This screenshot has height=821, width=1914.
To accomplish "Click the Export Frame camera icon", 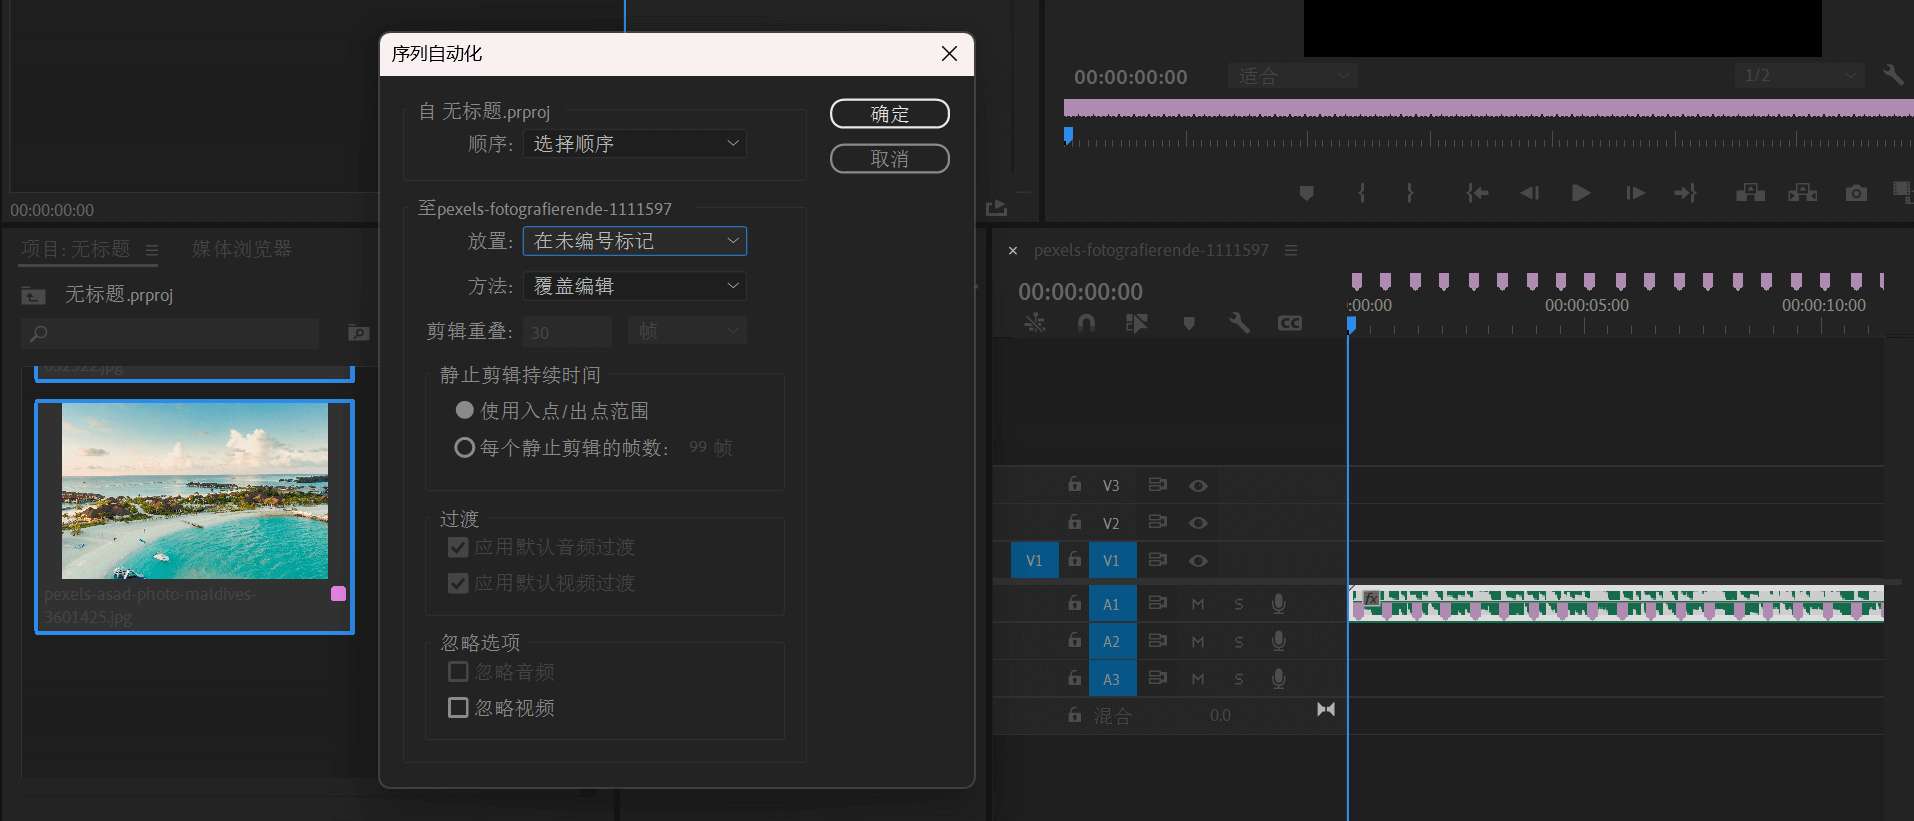I will pos(1856,193).
